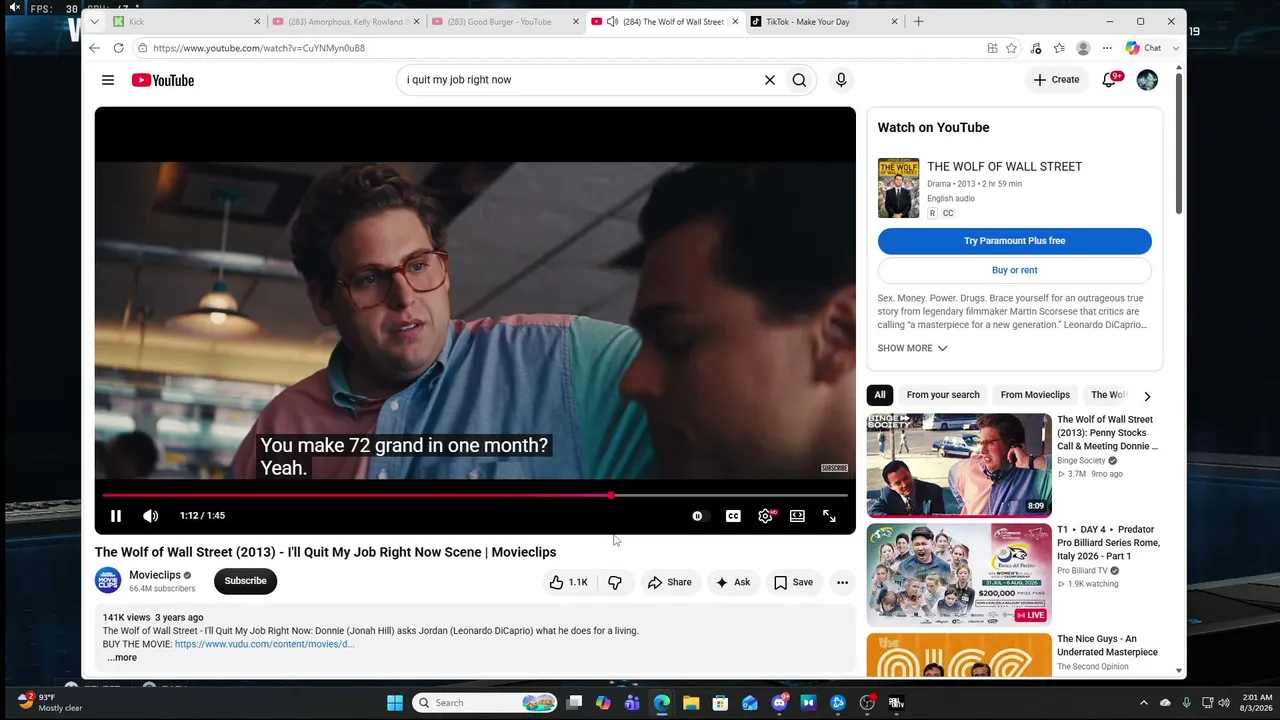Open The Wolf of Wall Street movie poster
Image resolution: width=1280 pixels, height=720 pixels.
[898, 188]
